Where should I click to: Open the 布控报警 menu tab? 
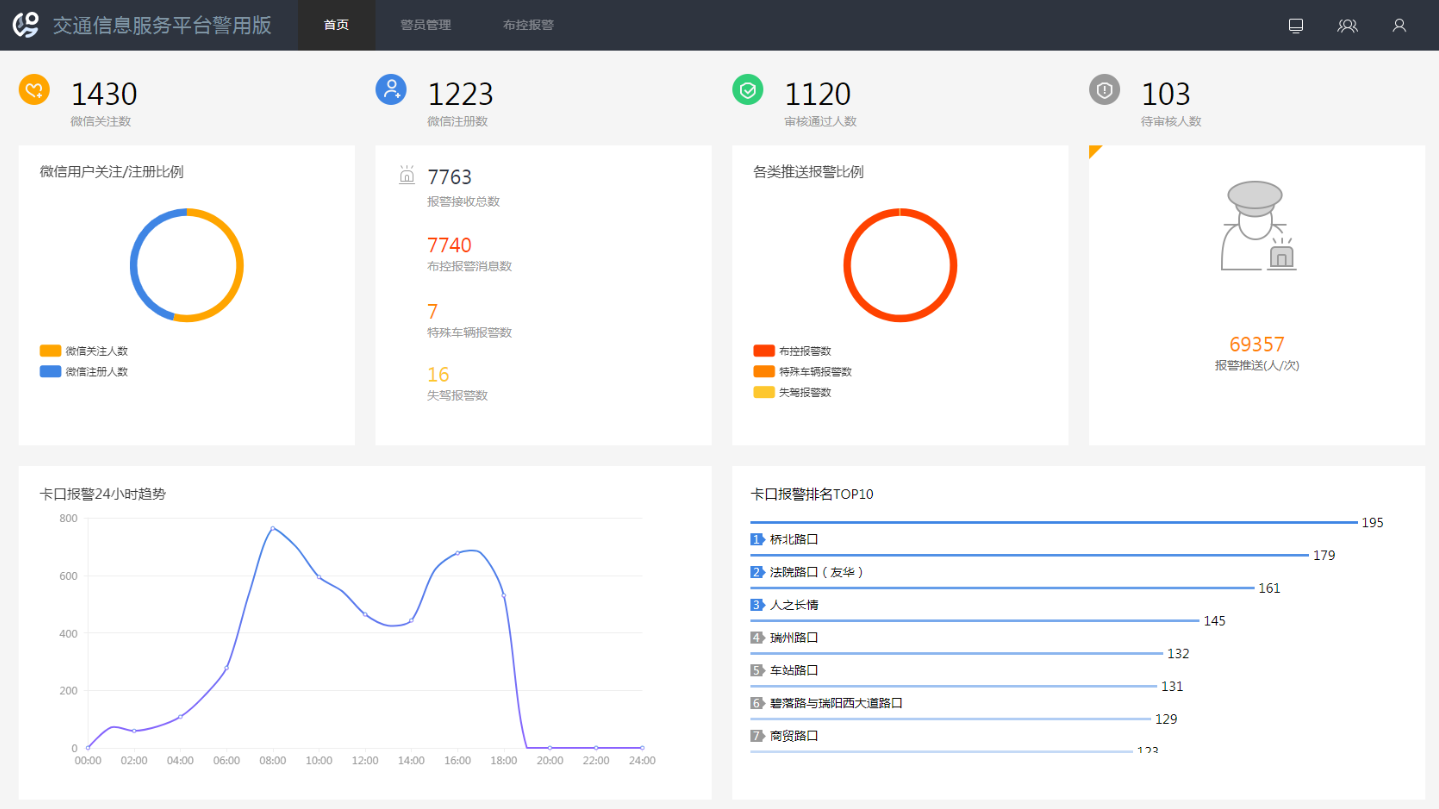pos(528,25)
